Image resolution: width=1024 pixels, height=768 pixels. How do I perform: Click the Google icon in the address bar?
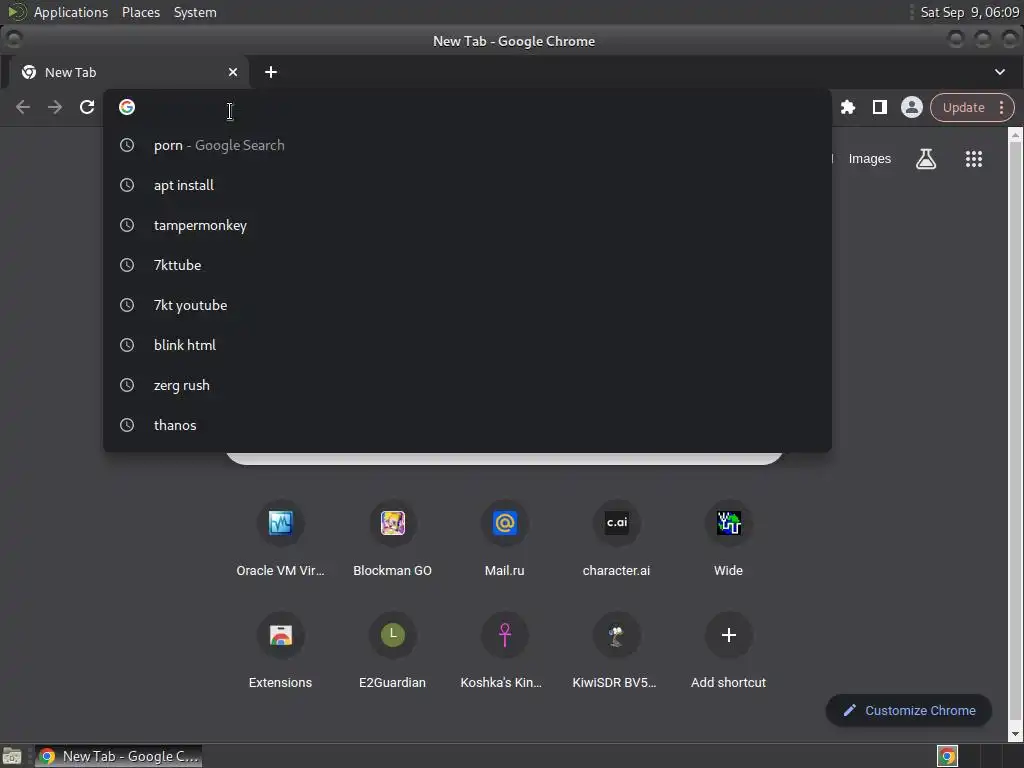pyautogui.click(x=127, y=107)
